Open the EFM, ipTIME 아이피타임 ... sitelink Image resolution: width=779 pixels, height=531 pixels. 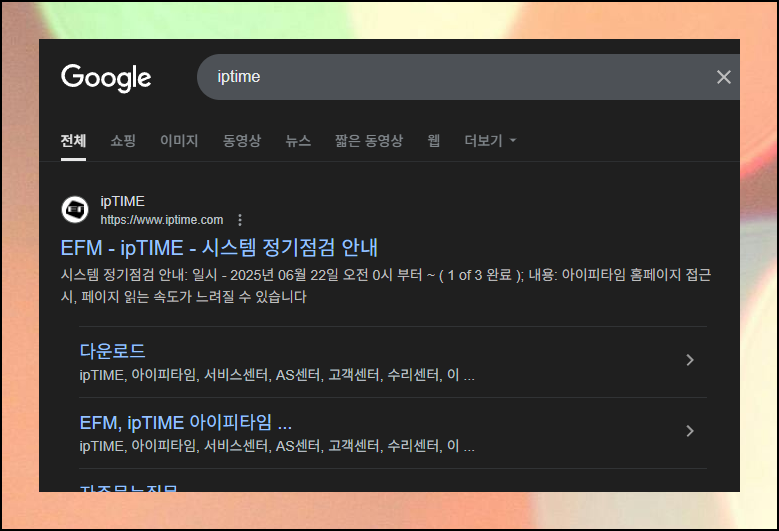[x=186, y=423]
